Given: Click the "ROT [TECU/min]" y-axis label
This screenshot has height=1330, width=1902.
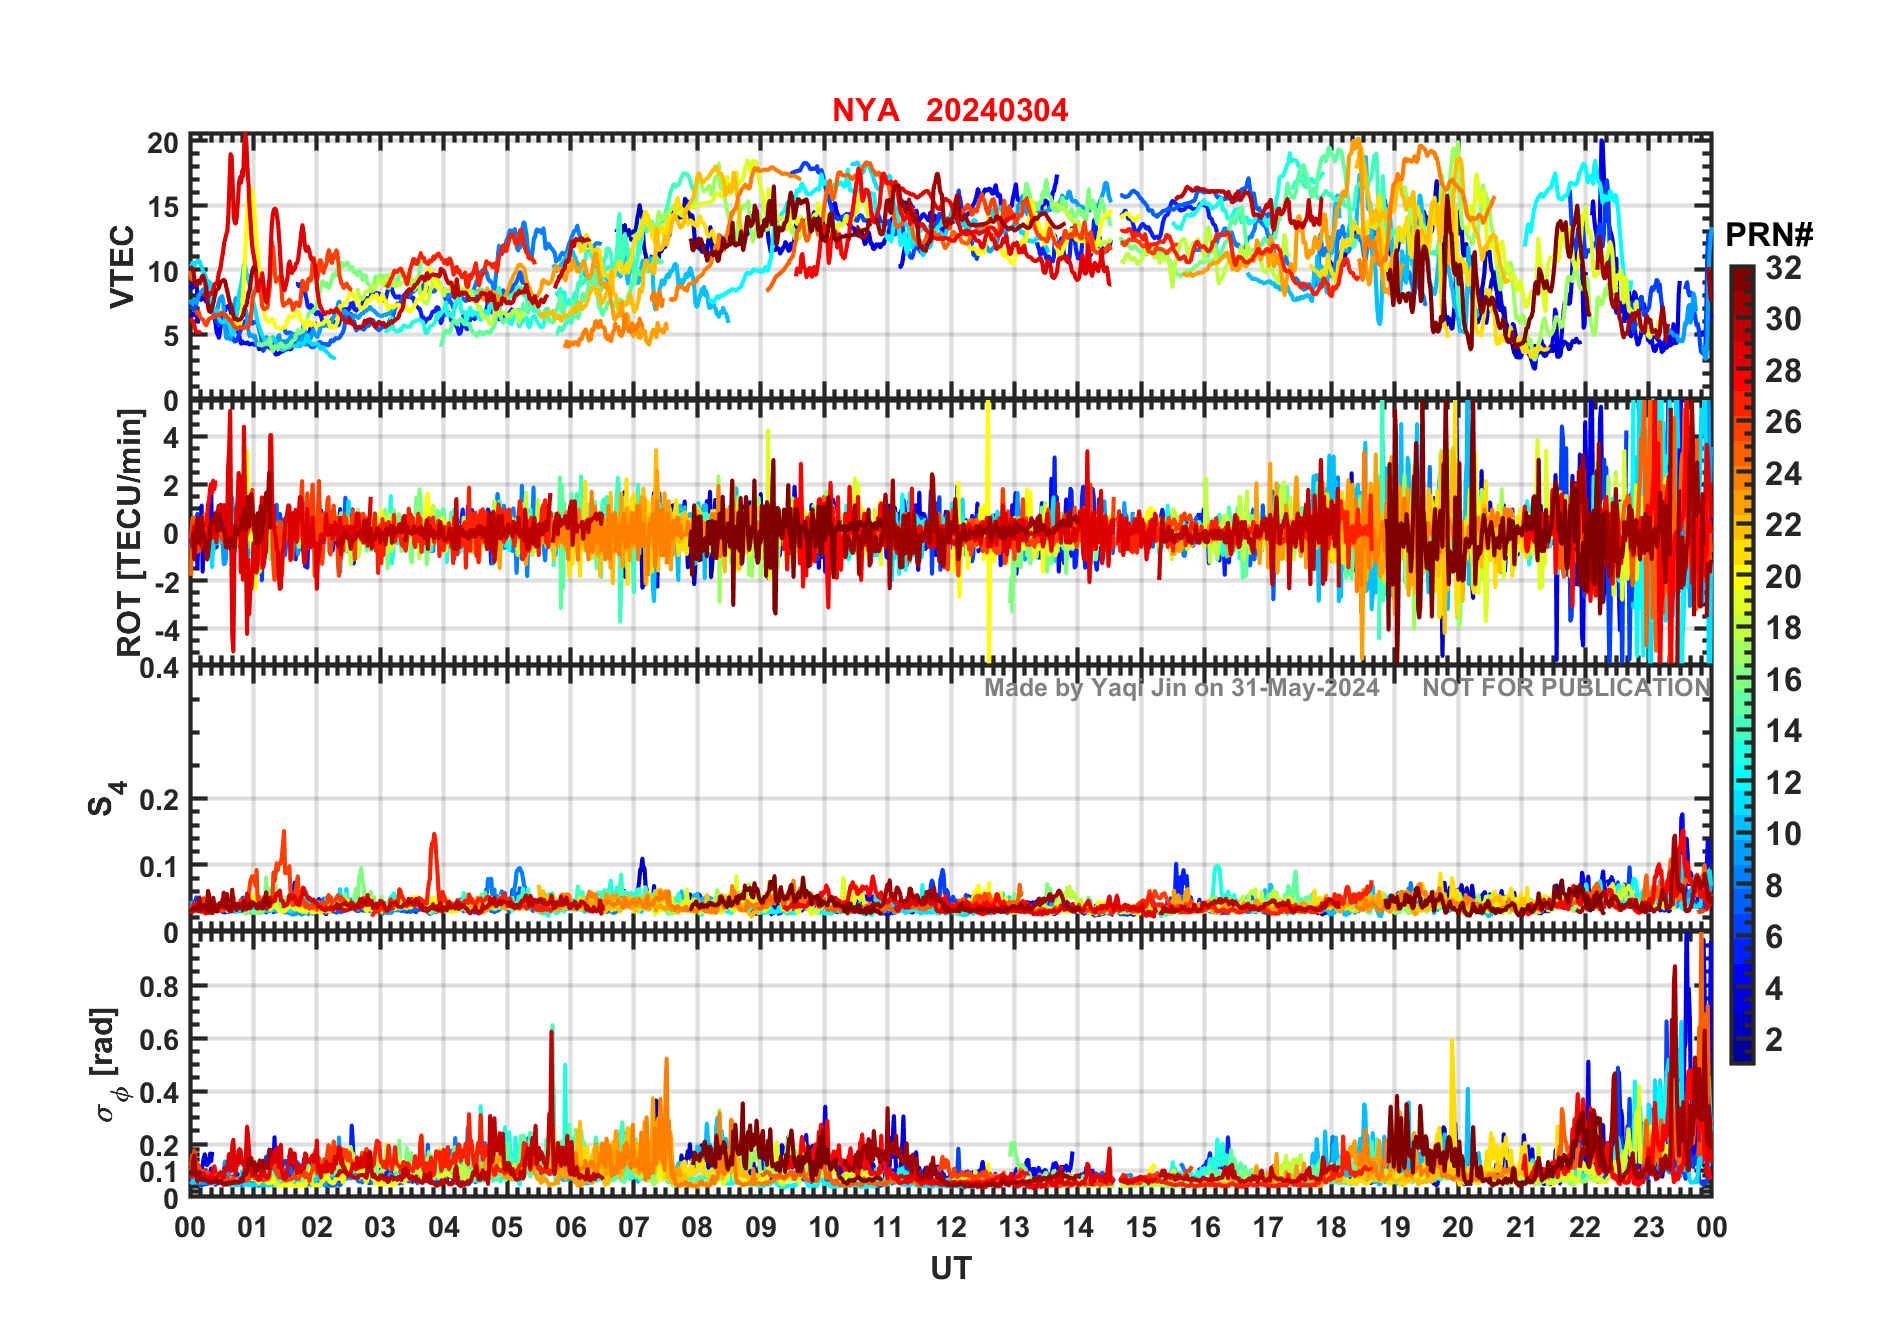Looking at the screenshot, I should pyautogui.click(x=130, y=532).
